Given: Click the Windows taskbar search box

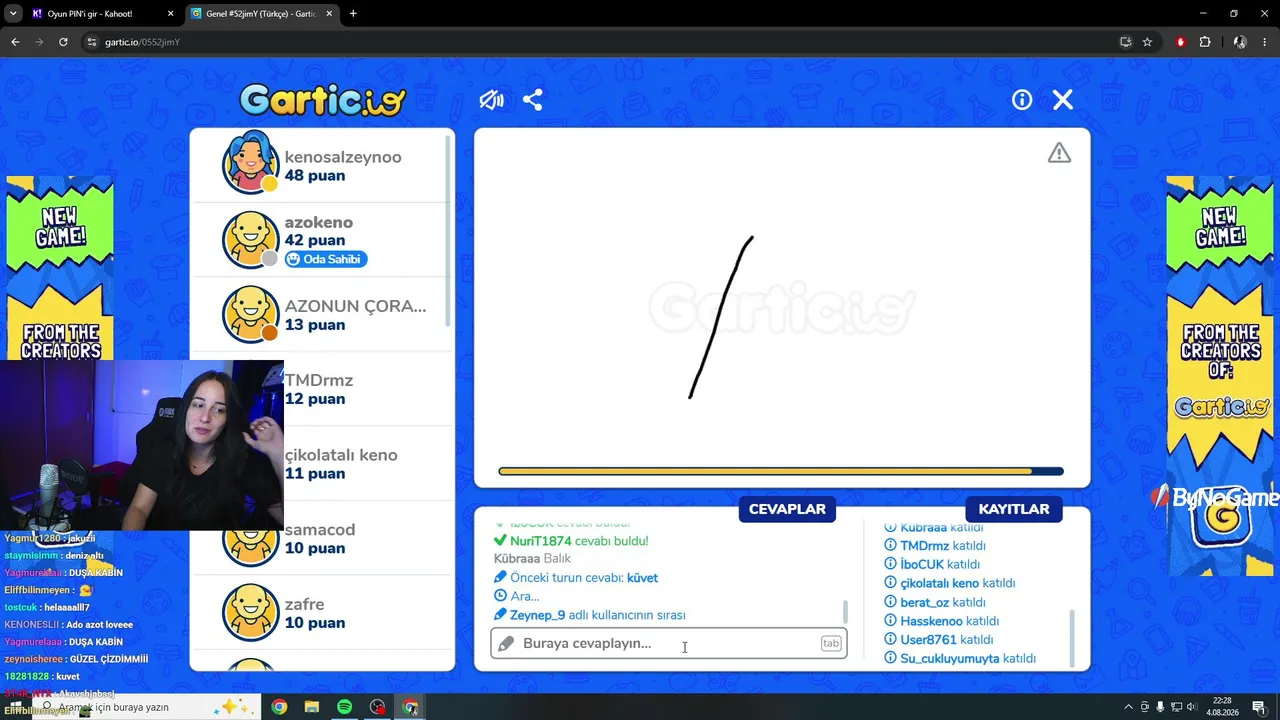Looking at the screenshot, I should click(x=145, y=707).
